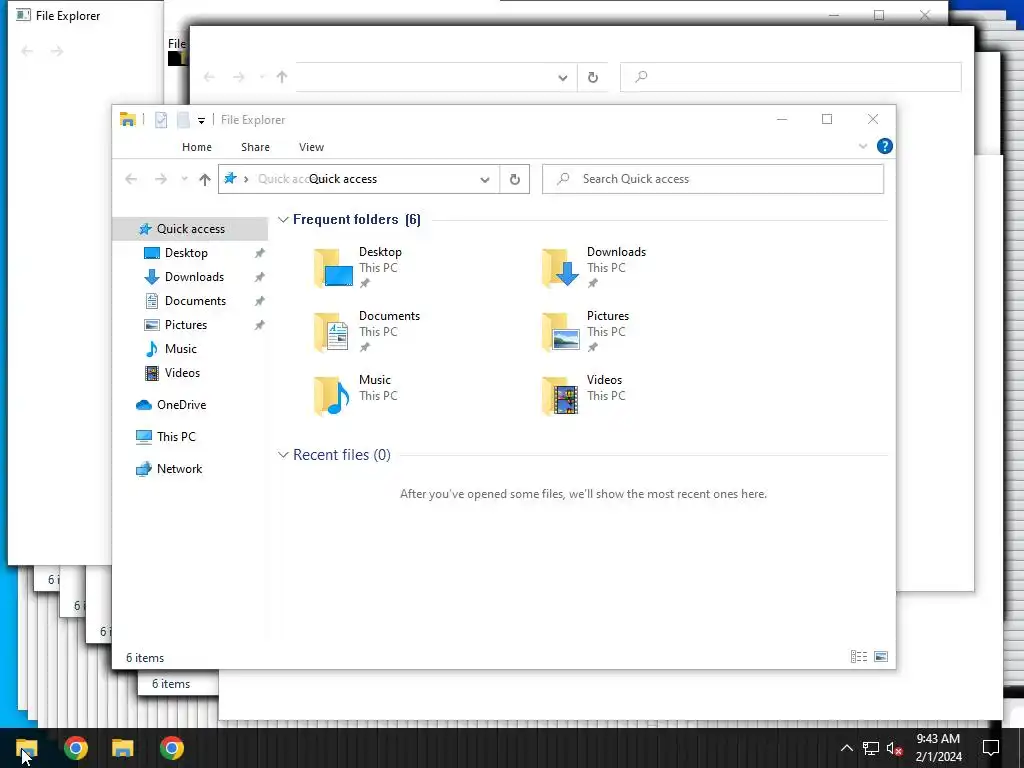
Task: Open the Share ribbon tab
Action: coord(255,147)
